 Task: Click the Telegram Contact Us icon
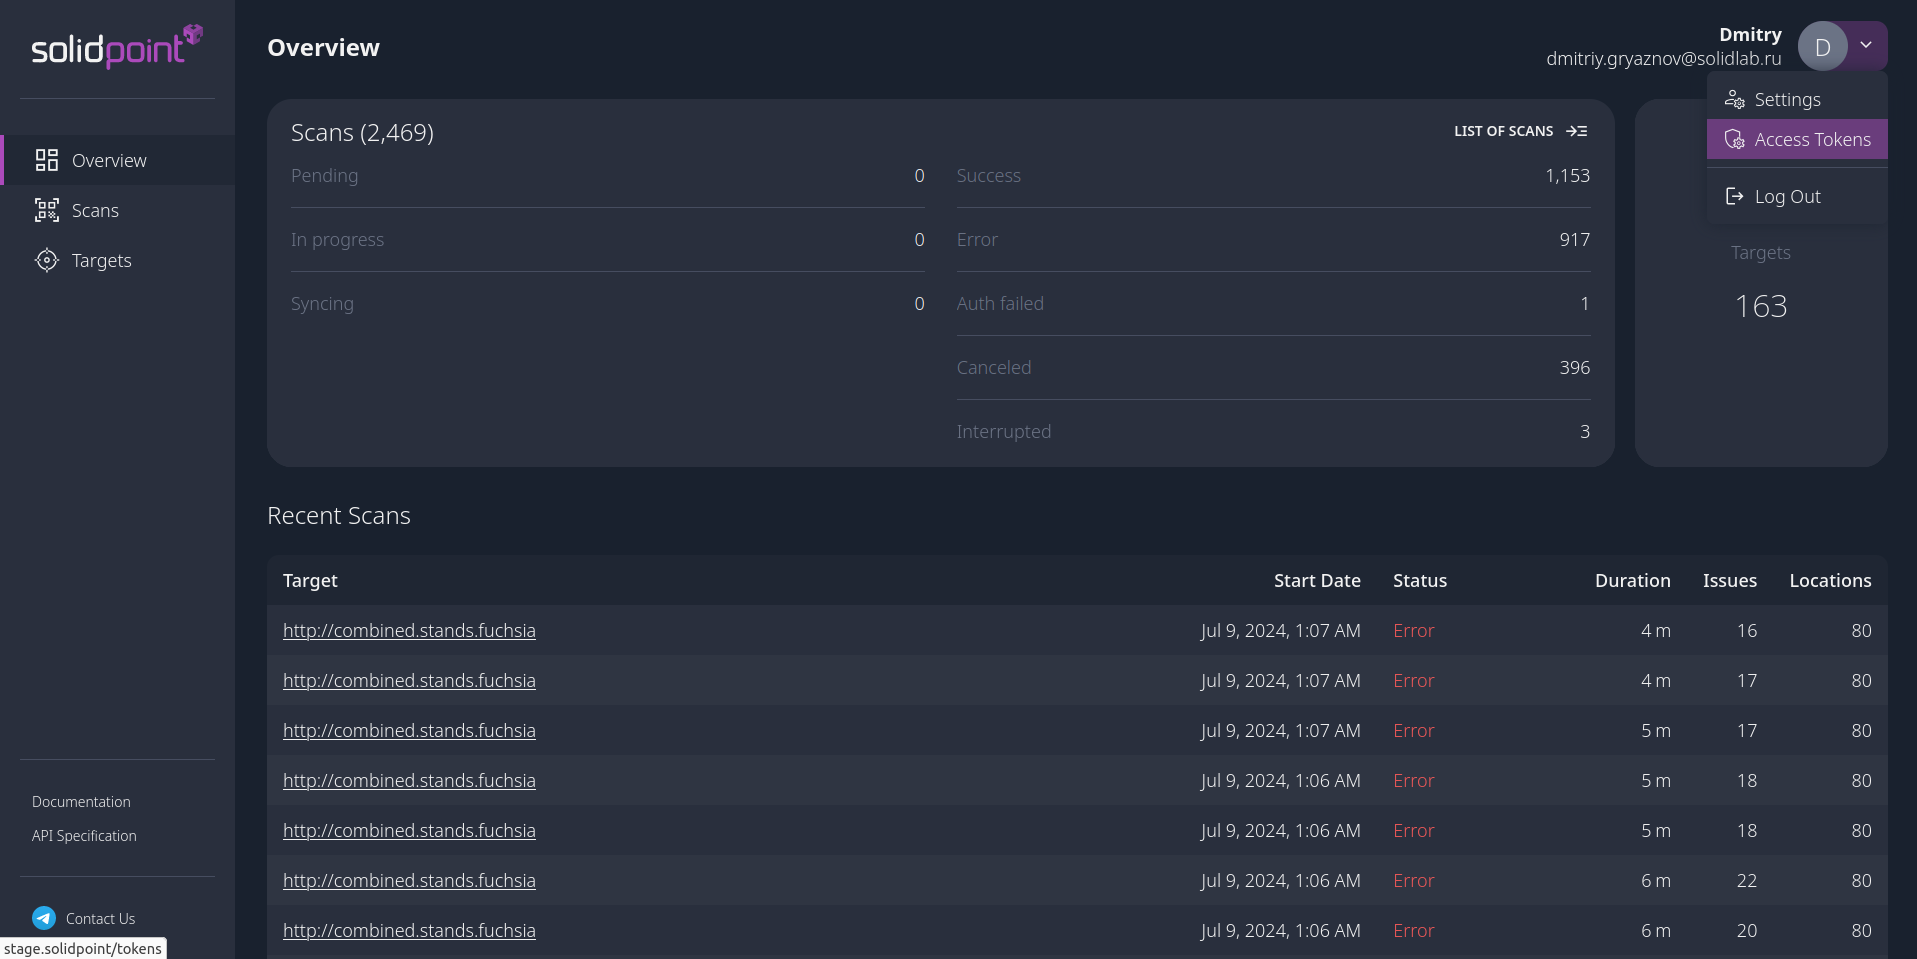coord(44,918)
